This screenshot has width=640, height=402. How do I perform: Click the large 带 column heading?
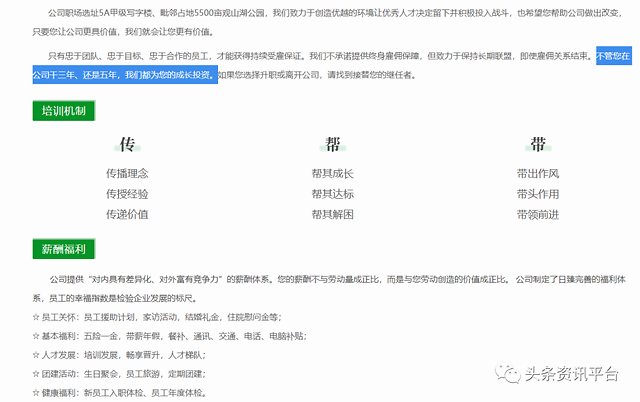[x=538, y=146]
